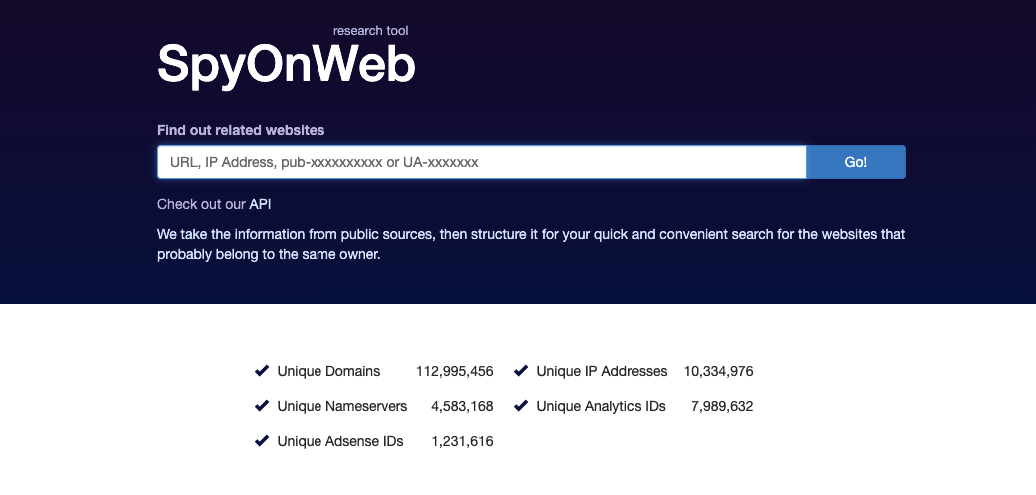Focus the URL or IP address search field
The image size is (1036, 495).
[482, 162]
